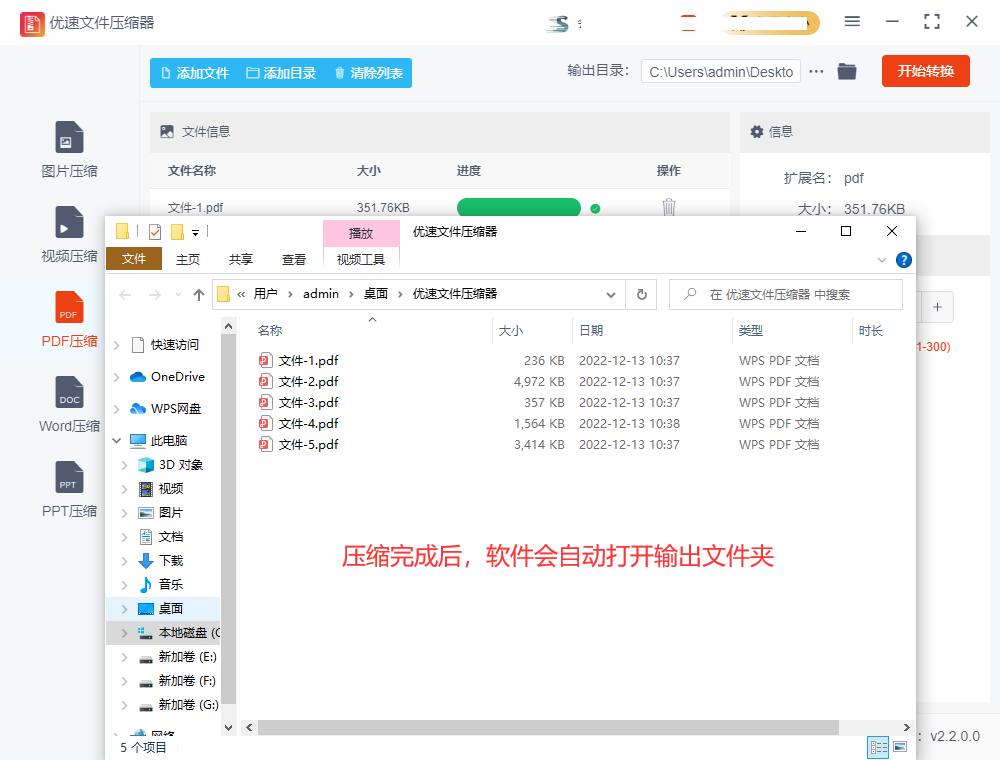This screenshot has height=760, width=1000.
Task: Click the 添加文件 add file button
Action: tap(195, 73)
